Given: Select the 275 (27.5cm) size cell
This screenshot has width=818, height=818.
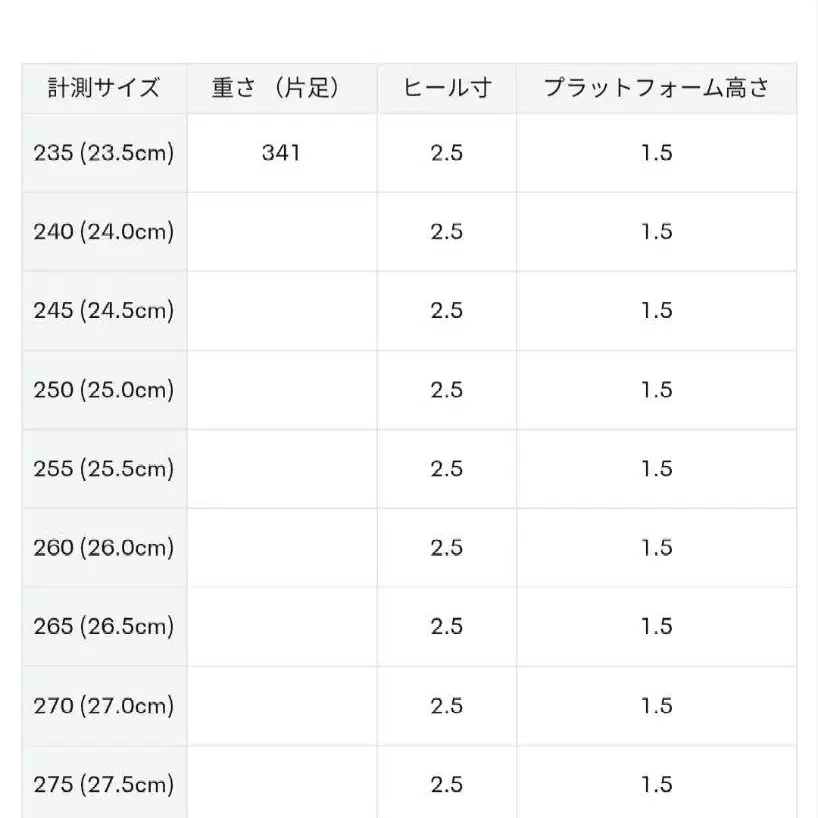Looking at the screenshot, I should coord(104,785).
